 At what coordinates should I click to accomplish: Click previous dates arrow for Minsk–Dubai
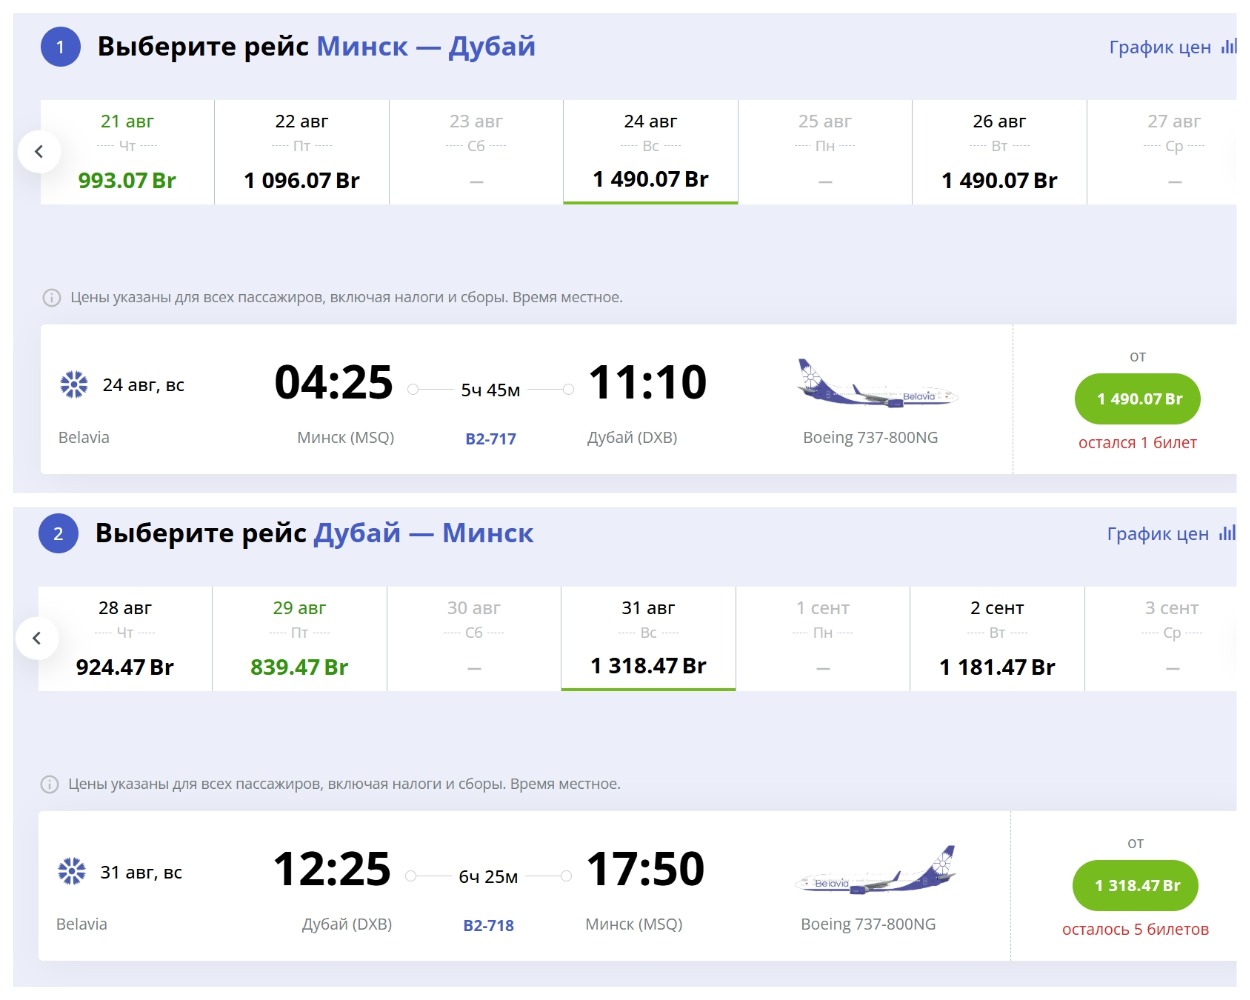pyautogui.click(x=39, y=152)
